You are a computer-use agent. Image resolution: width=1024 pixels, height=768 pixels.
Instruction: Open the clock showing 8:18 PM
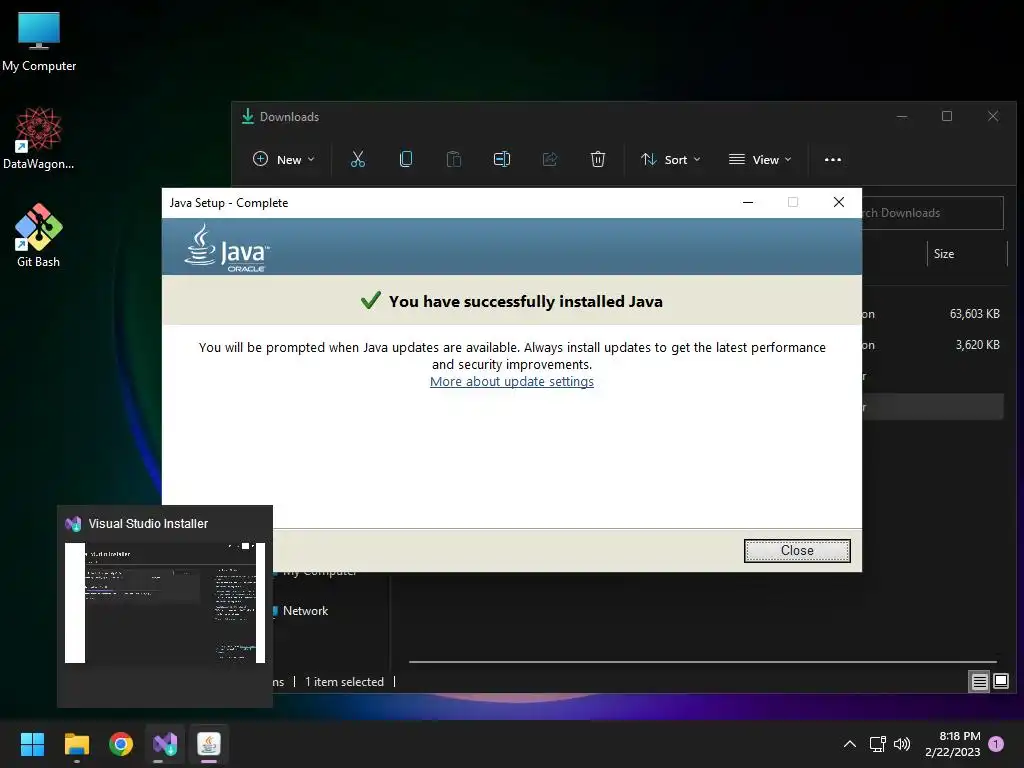(953, 744)
